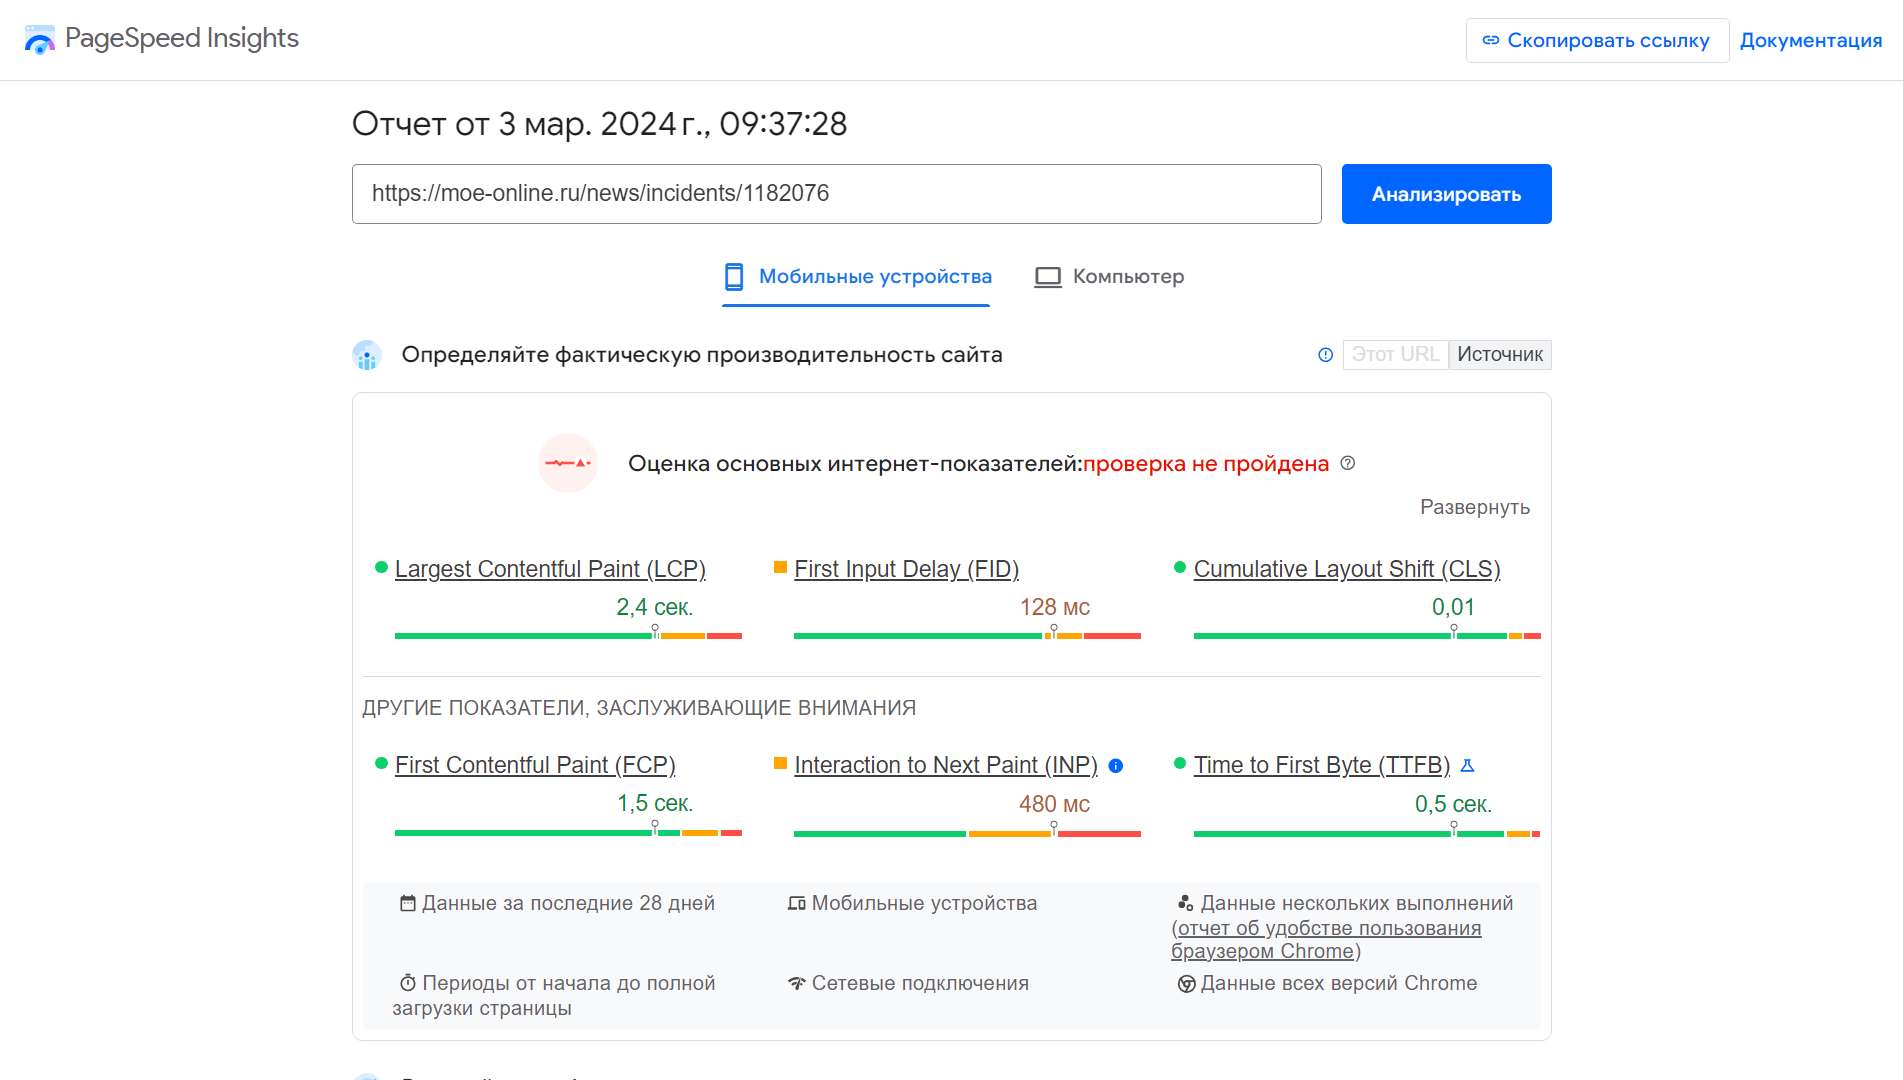Click the TTFB value 0,5 сек.

(x=1453, y=804)
